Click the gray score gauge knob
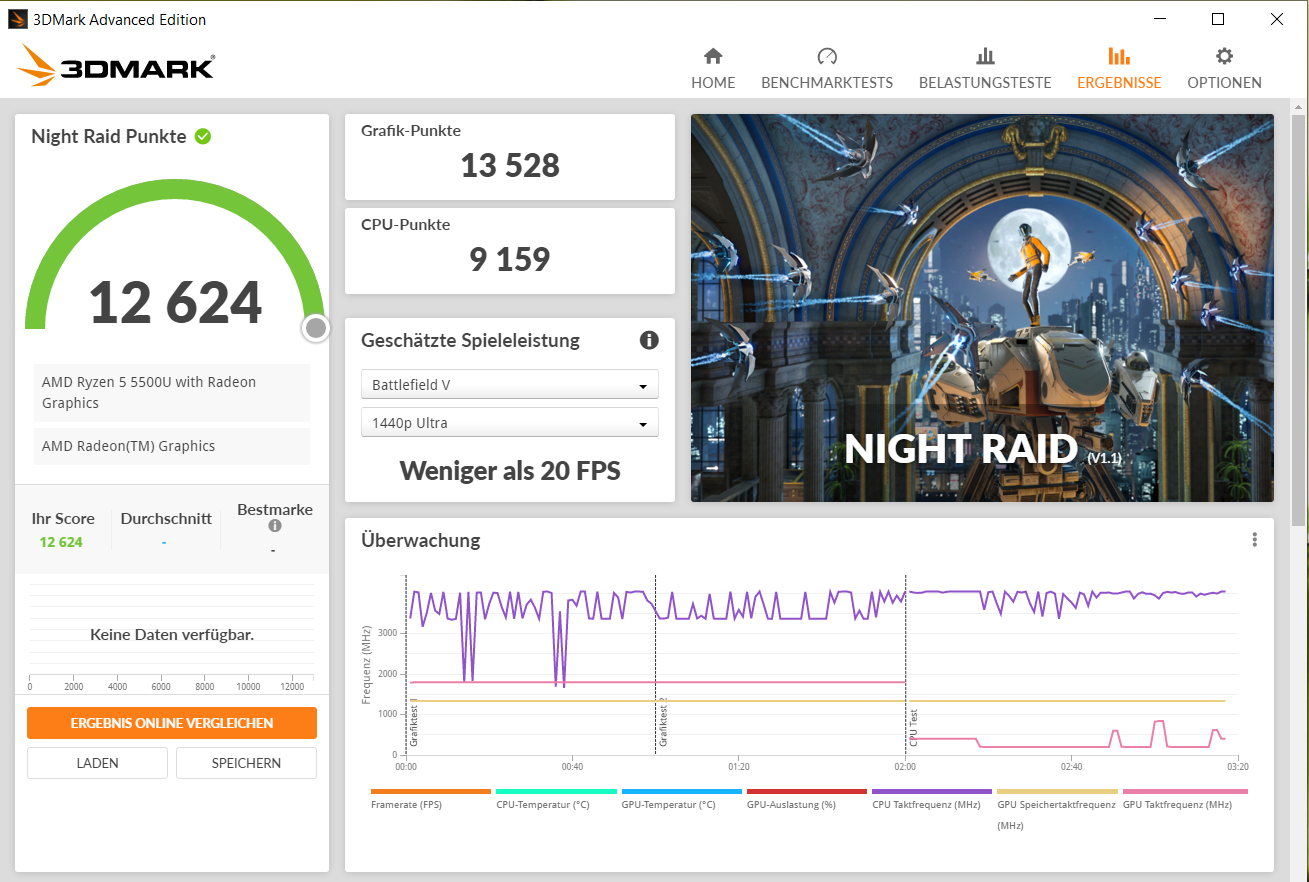Screen dimensions: 1309x882 click(x=316, y=328)
